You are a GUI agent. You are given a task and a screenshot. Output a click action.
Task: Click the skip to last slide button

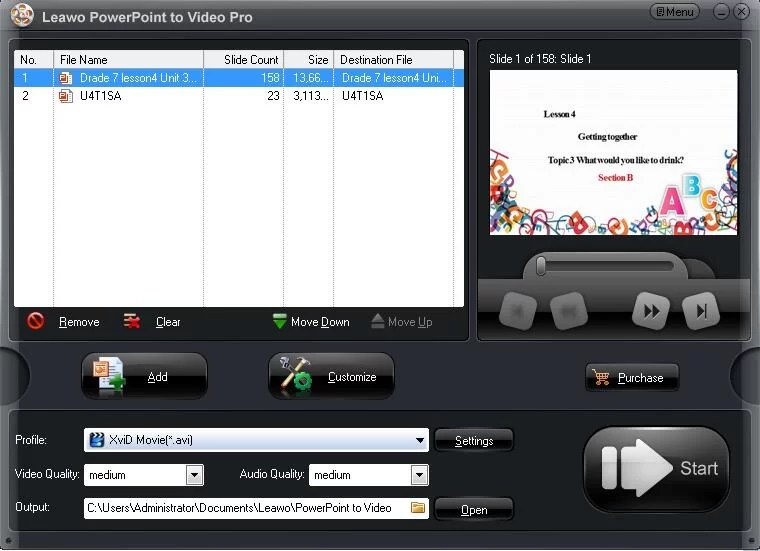coord(701,311)
